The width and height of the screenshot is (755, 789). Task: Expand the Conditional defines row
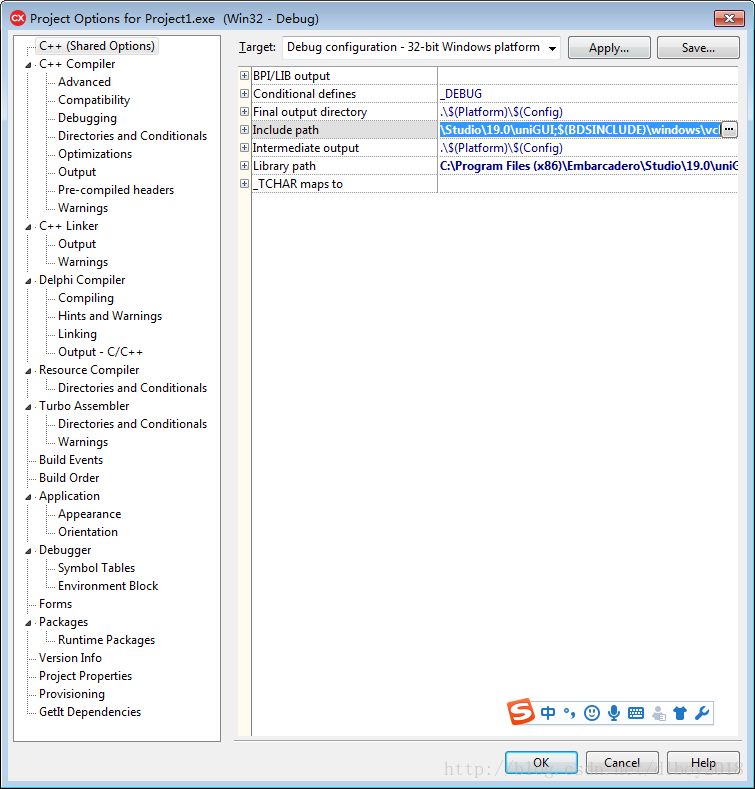click(244, 94)
